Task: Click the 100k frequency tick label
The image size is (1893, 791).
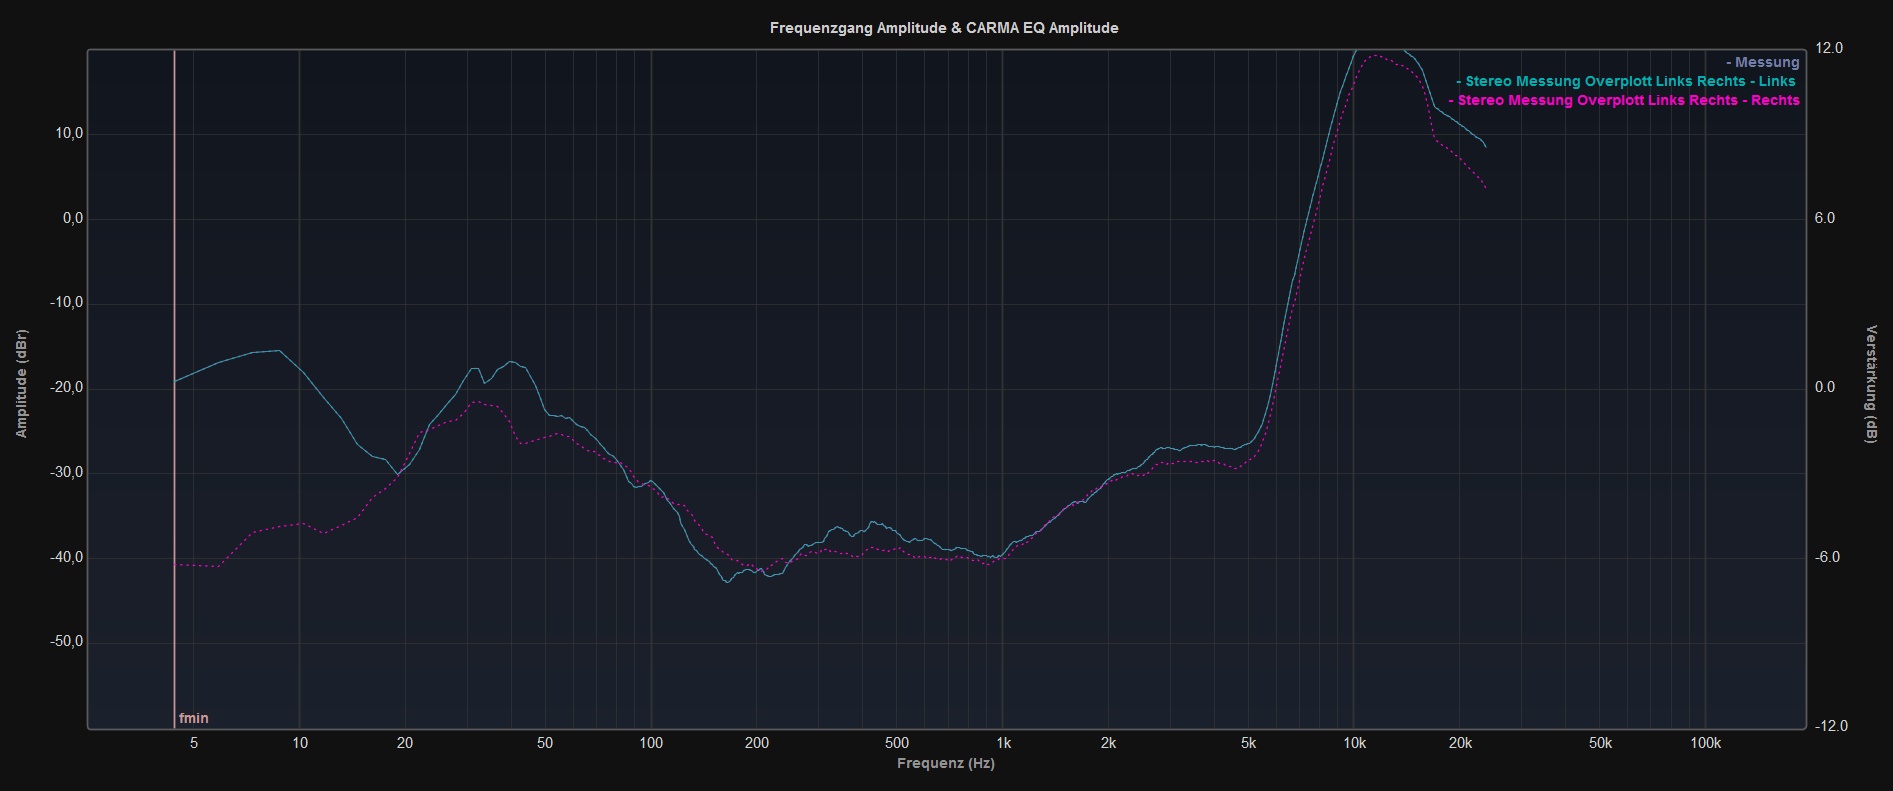Action: pos(1705,743)
